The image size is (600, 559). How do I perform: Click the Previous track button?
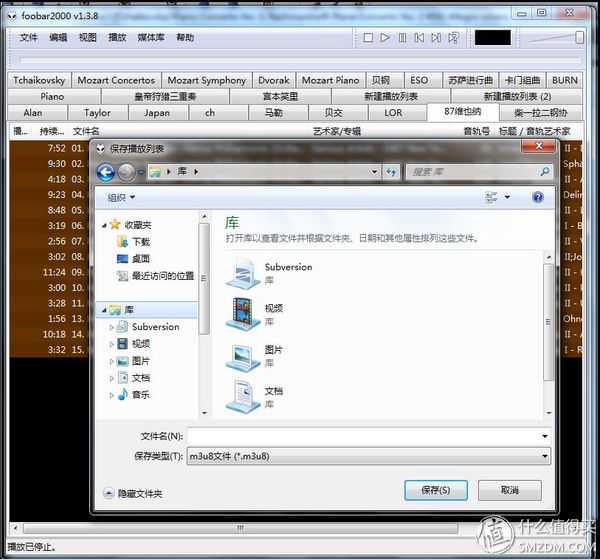419,38
